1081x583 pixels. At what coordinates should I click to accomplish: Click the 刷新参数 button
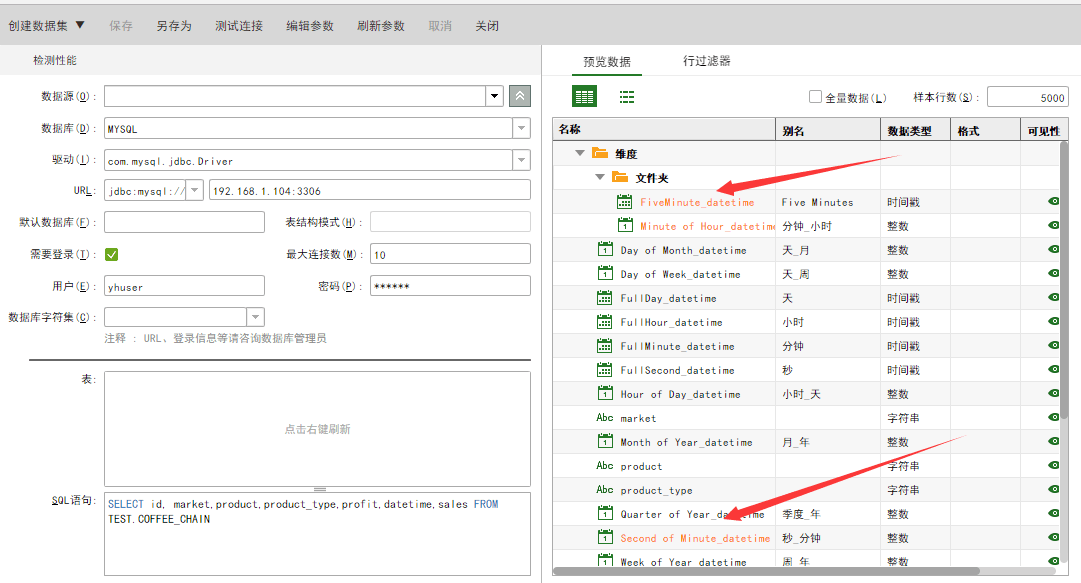point(381,26)
